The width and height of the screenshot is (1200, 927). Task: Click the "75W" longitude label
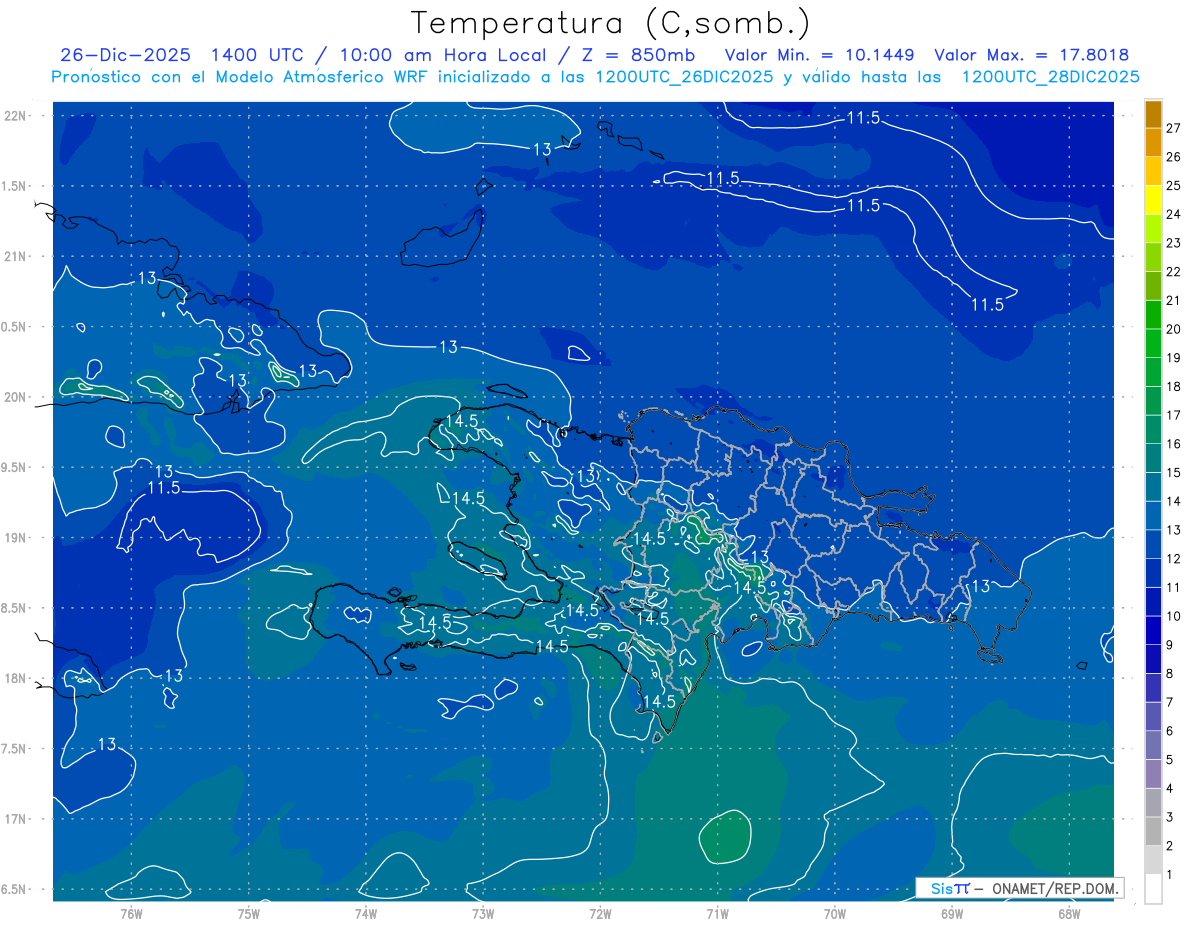(249, 913)
